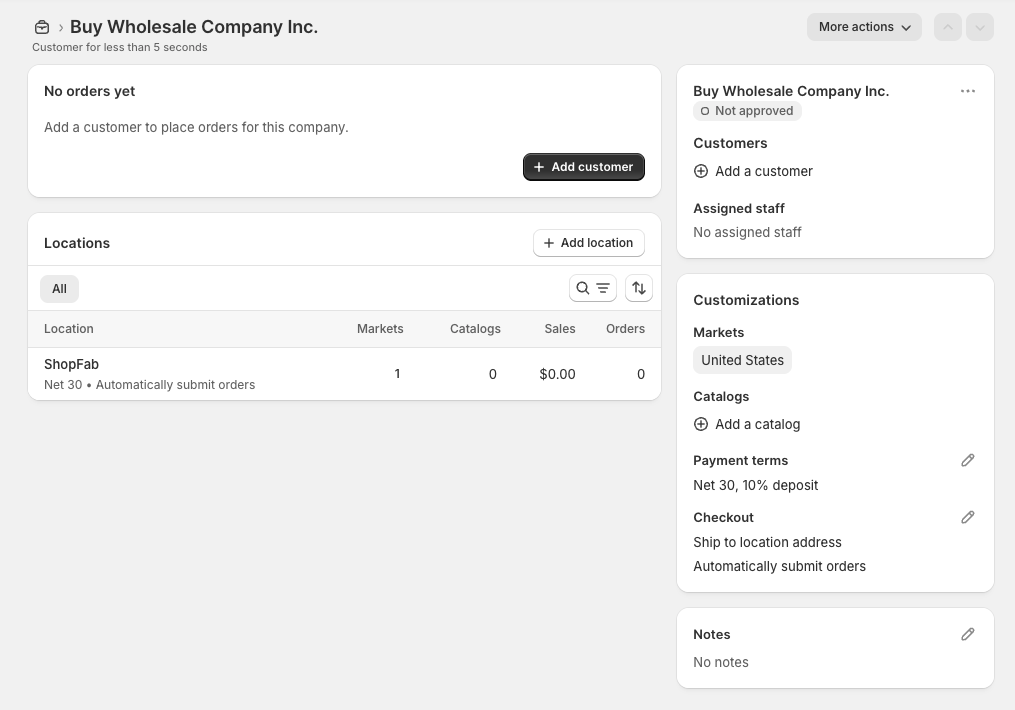Open the More actions dropdown
The image size is (1015, 710).
click(864, 27)
